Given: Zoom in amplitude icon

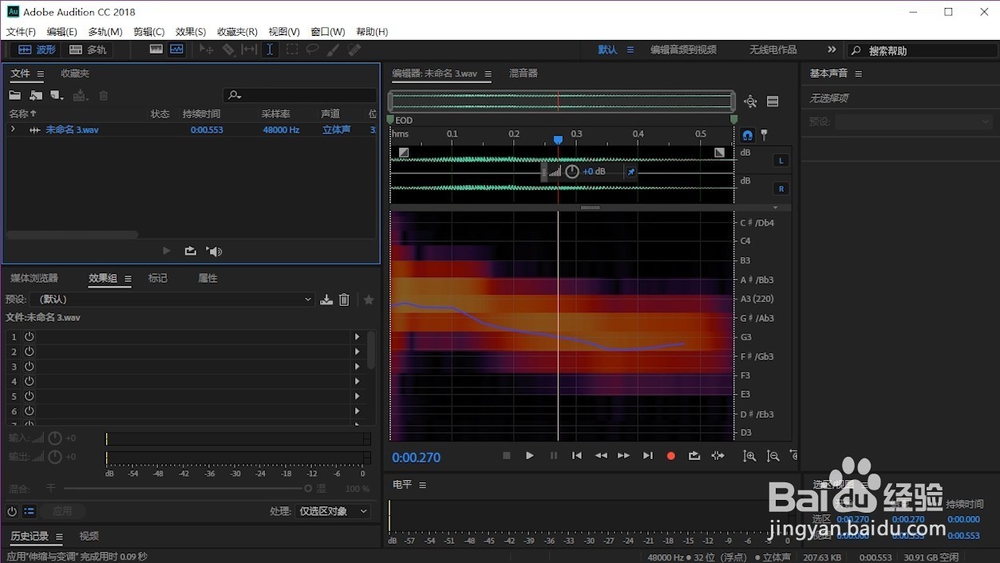Looking at the screenshot, I should tap(750, 456).
